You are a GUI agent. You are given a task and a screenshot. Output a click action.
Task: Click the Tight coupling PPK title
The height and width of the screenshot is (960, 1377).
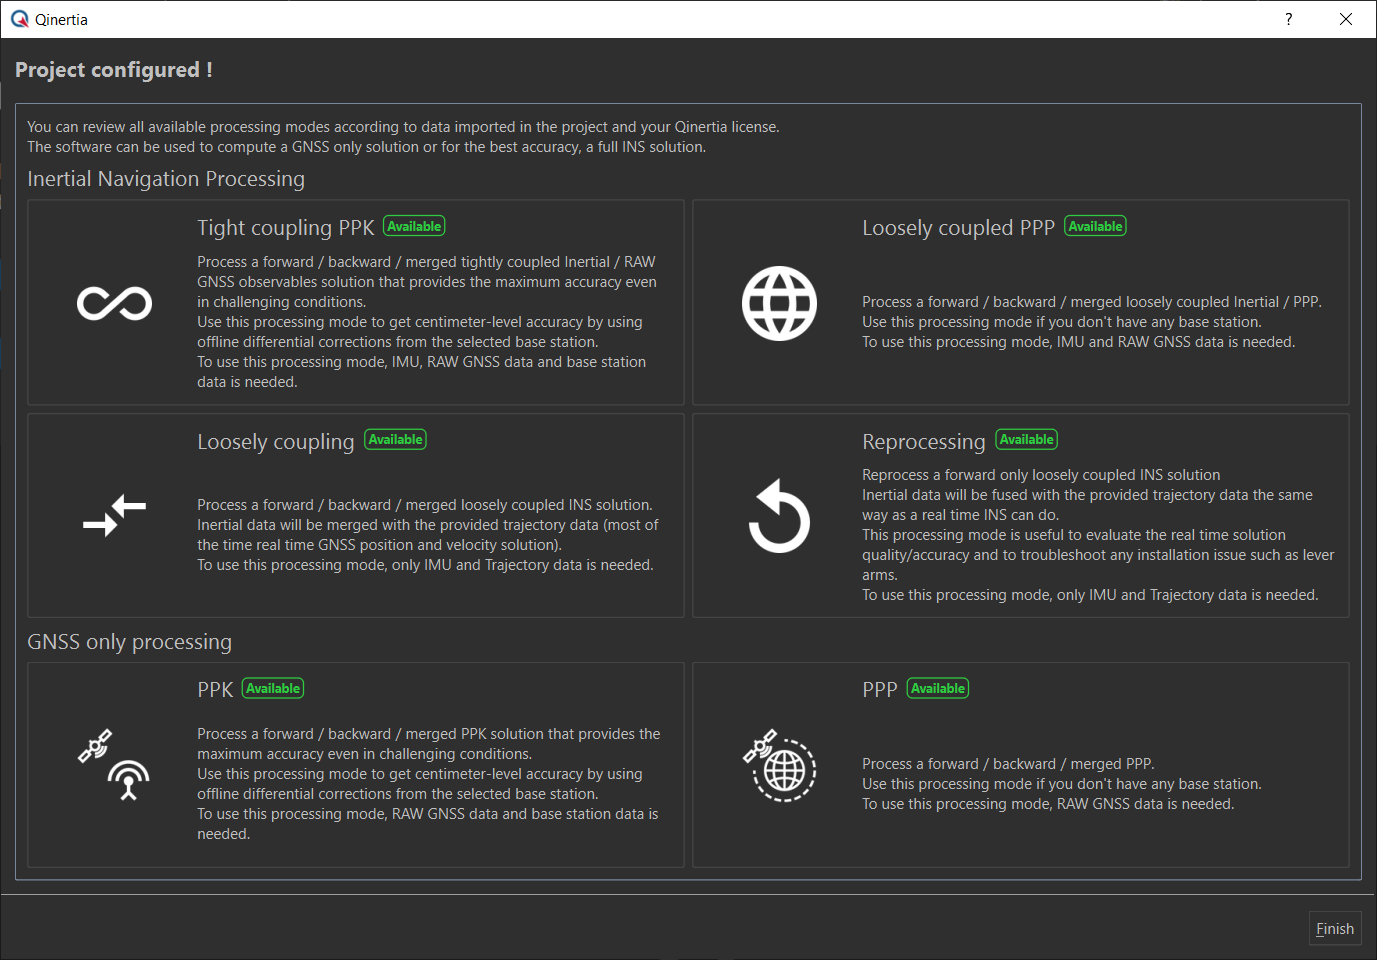(x=285, y=228)
